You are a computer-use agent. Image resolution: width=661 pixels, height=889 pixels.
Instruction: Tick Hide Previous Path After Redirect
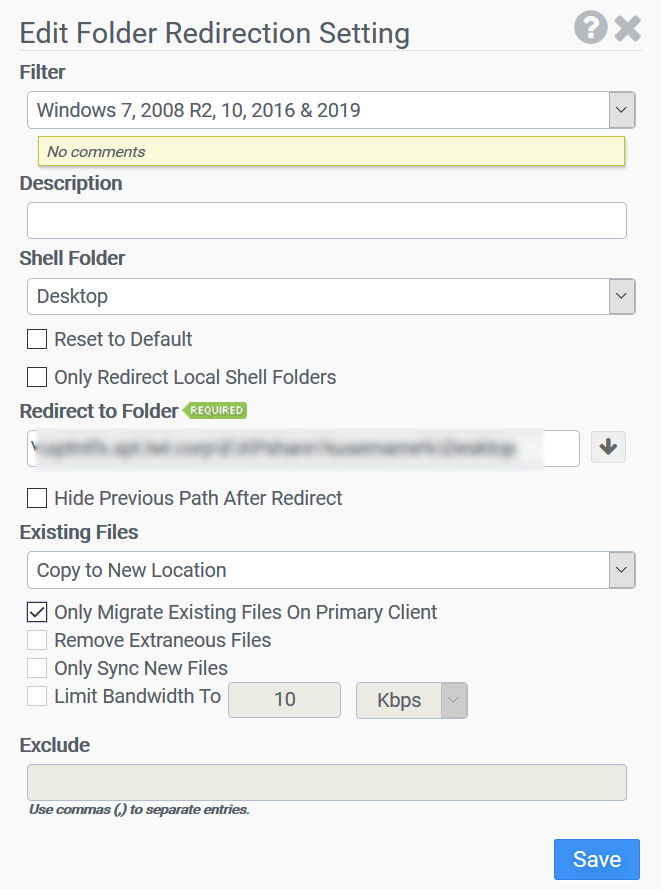[37, 498]
